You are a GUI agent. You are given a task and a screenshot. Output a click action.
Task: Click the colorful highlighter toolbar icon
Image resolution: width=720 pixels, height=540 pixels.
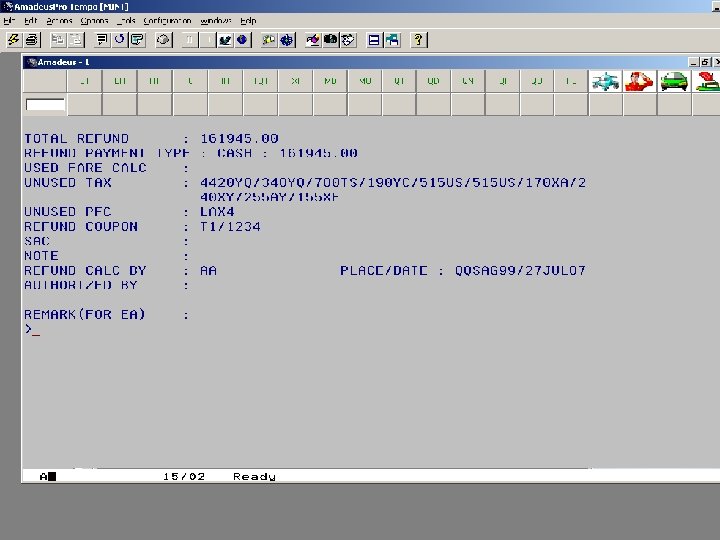coord(313,40)
